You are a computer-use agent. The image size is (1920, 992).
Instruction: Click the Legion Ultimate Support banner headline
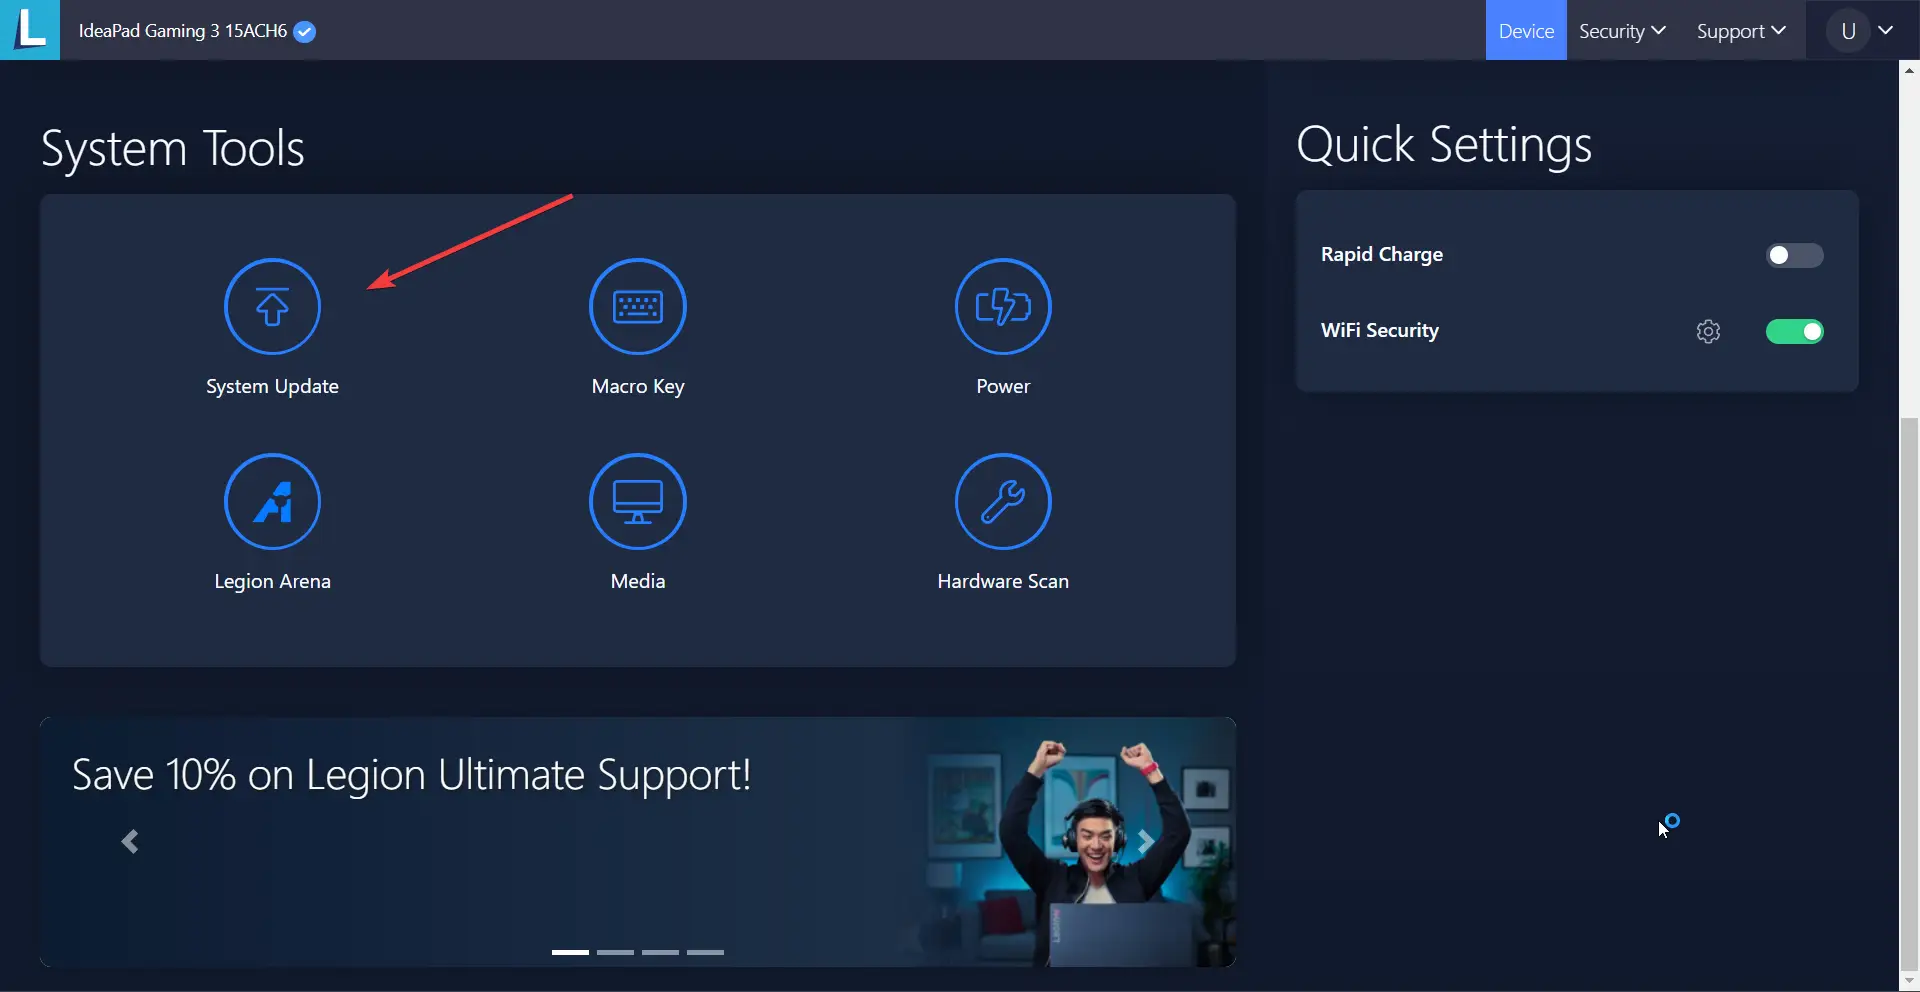(x=411, y=775)
